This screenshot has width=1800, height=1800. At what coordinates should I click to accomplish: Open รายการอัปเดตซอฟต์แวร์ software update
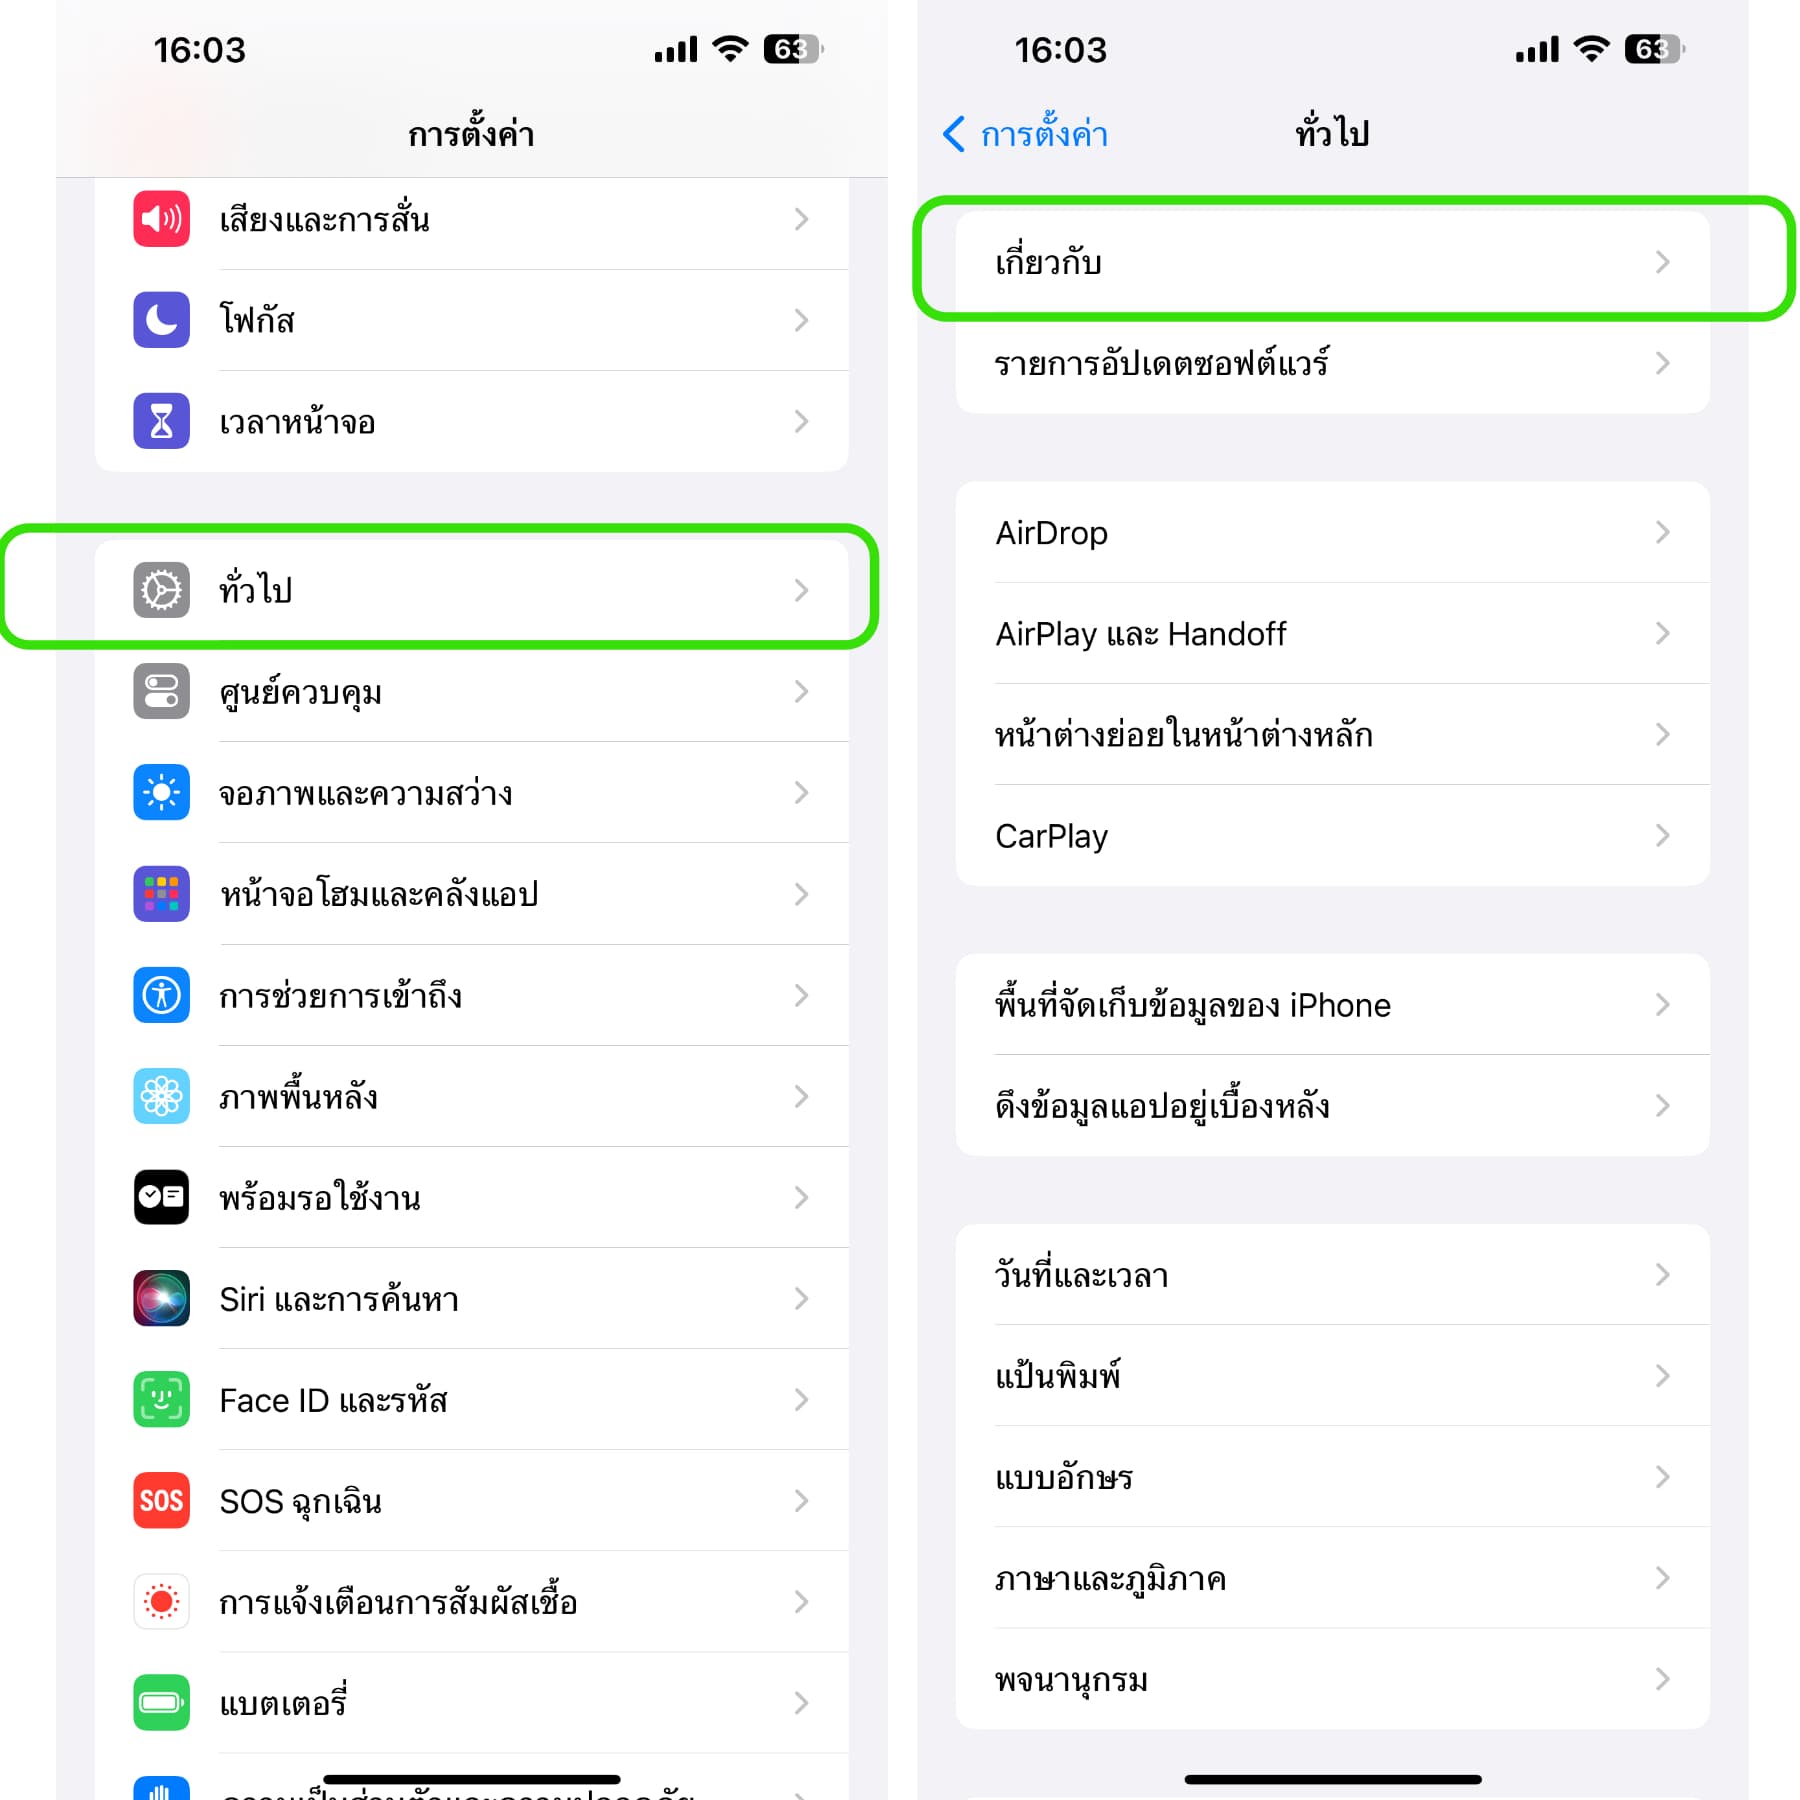click(x=1332, y=363)
